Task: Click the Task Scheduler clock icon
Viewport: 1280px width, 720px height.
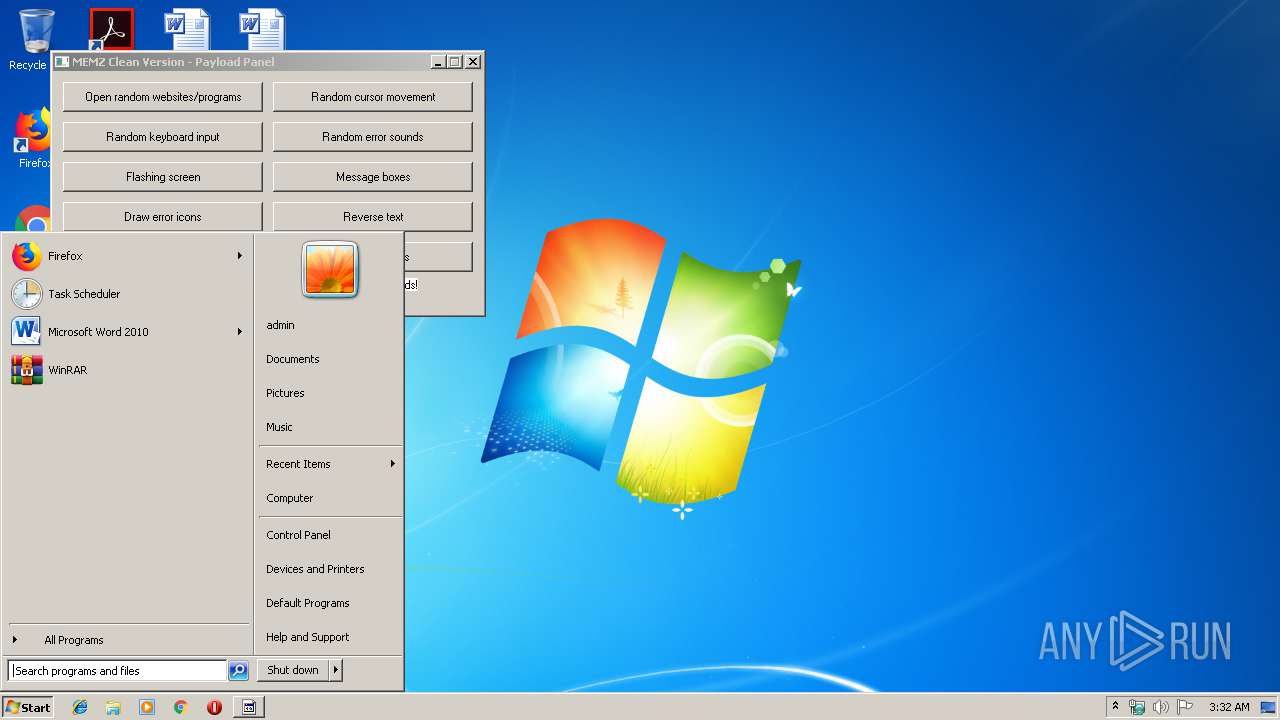Action: [x=27, y=294]
